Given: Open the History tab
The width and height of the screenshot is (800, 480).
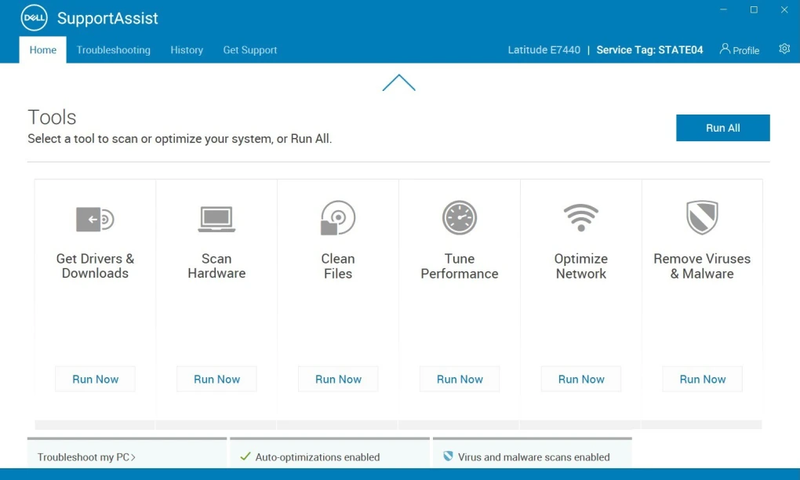Looking at the screenshot, I should pos(186,50).
